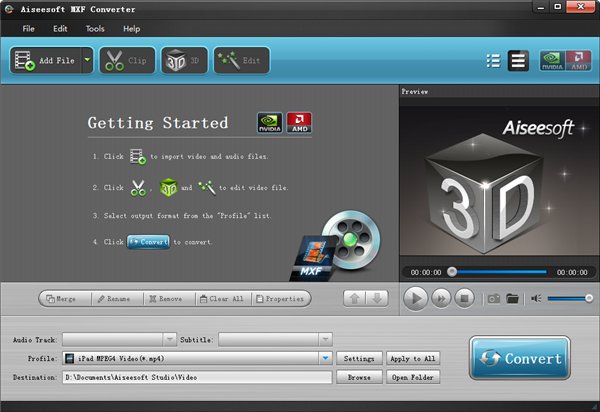Click the Destination path field

[x=197, y=377]
